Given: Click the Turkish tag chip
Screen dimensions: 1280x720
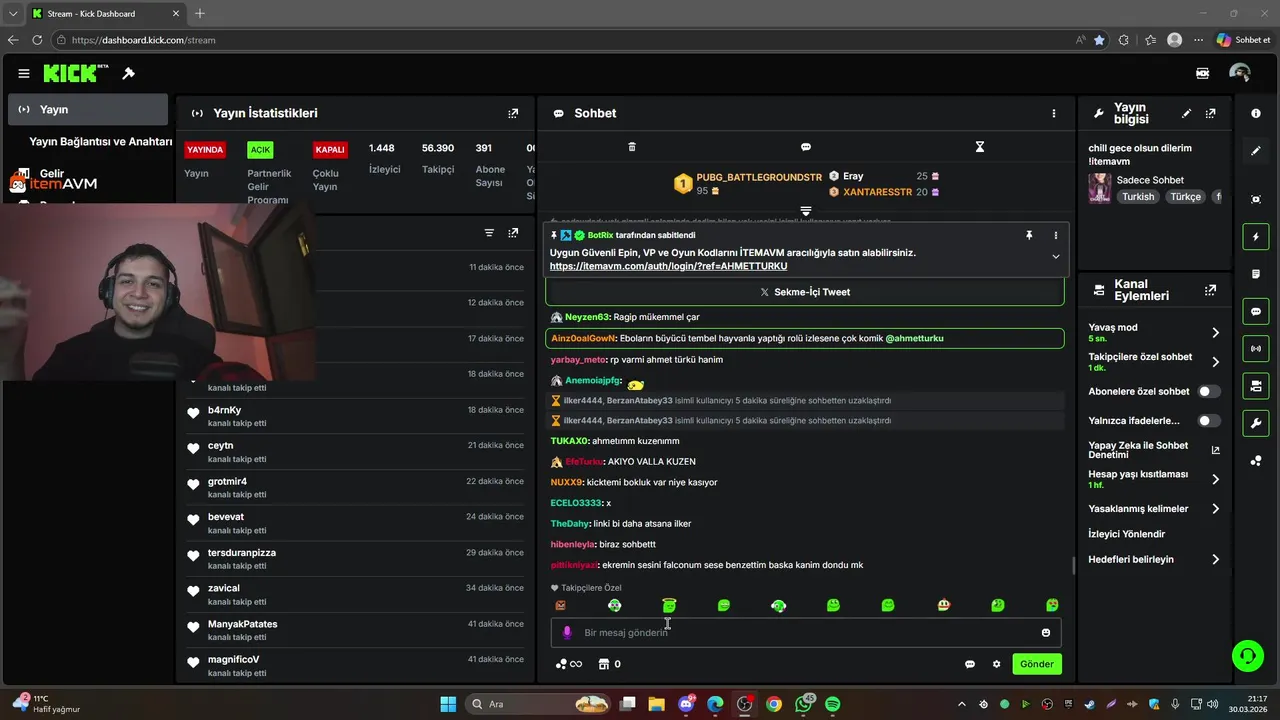Looking at the screenshot, I should [x=1138, y=197].
